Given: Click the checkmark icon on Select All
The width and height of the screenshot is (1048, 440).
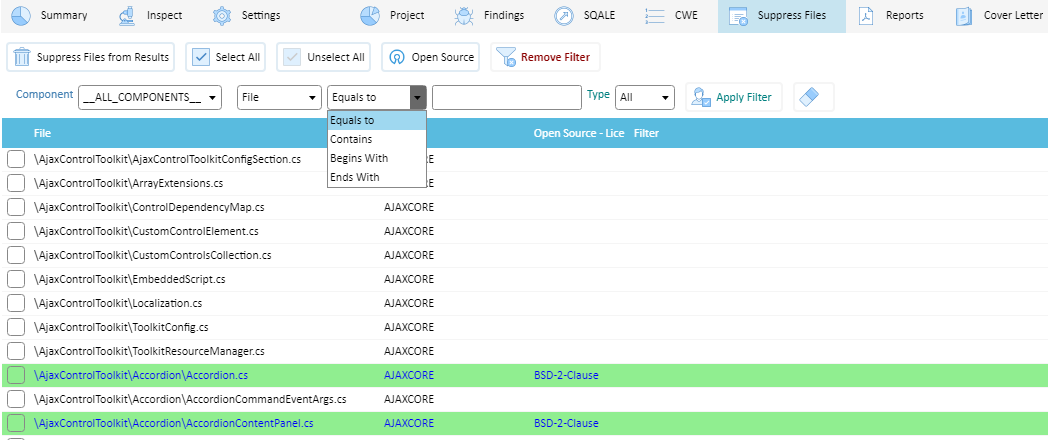Looking at the screenshot, I should click(x=201, y=57).
